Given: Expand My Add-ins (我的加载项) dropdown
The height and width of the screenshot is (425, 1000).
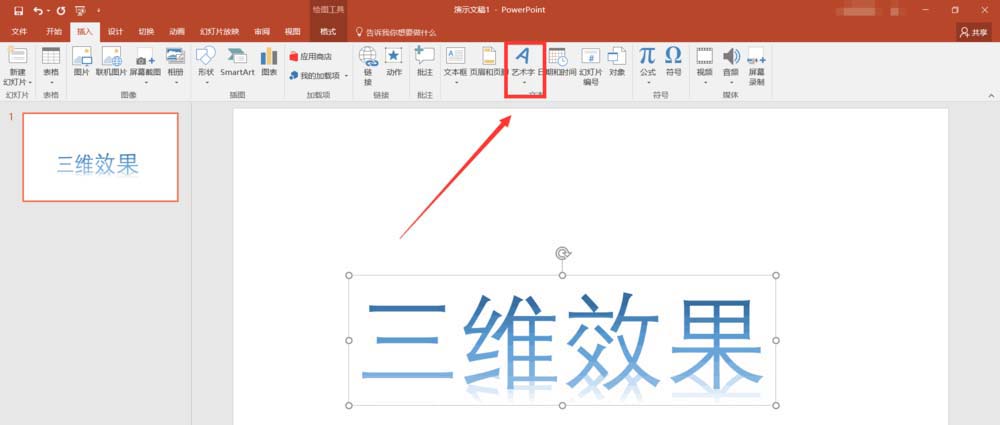Looking at the screenshot, I should (x=346, y=75).
